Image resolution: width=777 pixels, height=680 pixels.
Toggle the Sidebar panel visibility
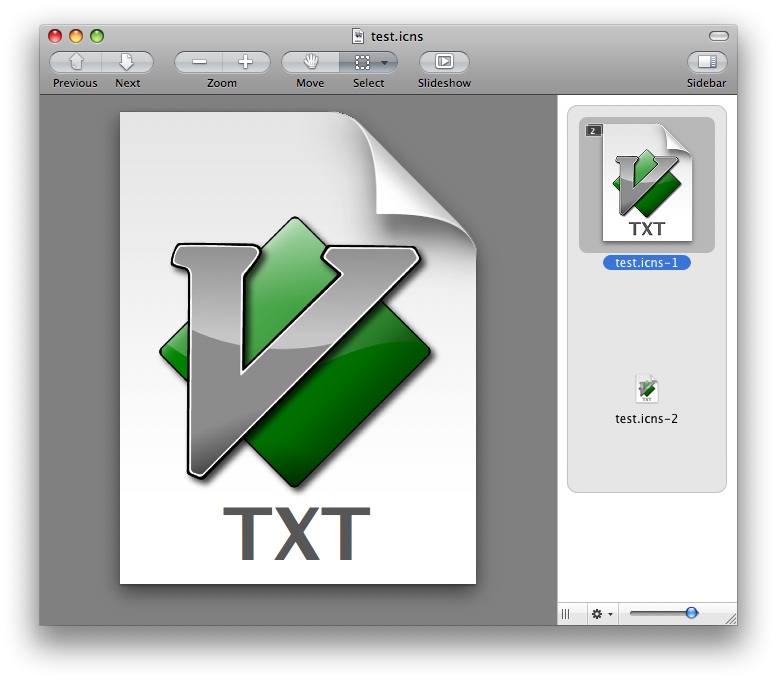pos(707,62)
